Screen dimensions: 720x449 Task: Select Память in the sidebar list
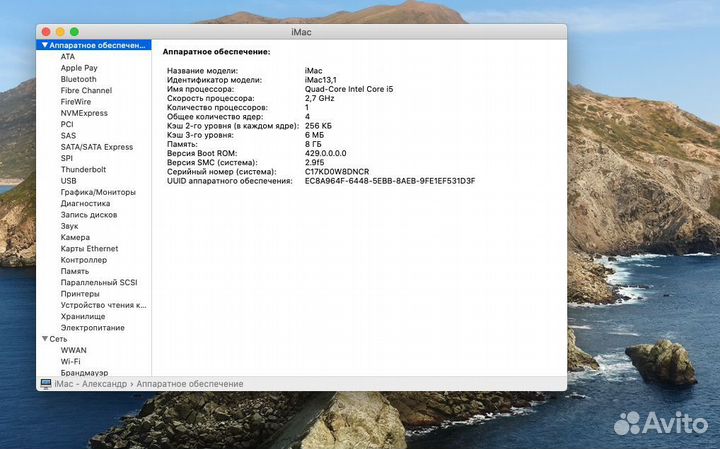[75, 271]
